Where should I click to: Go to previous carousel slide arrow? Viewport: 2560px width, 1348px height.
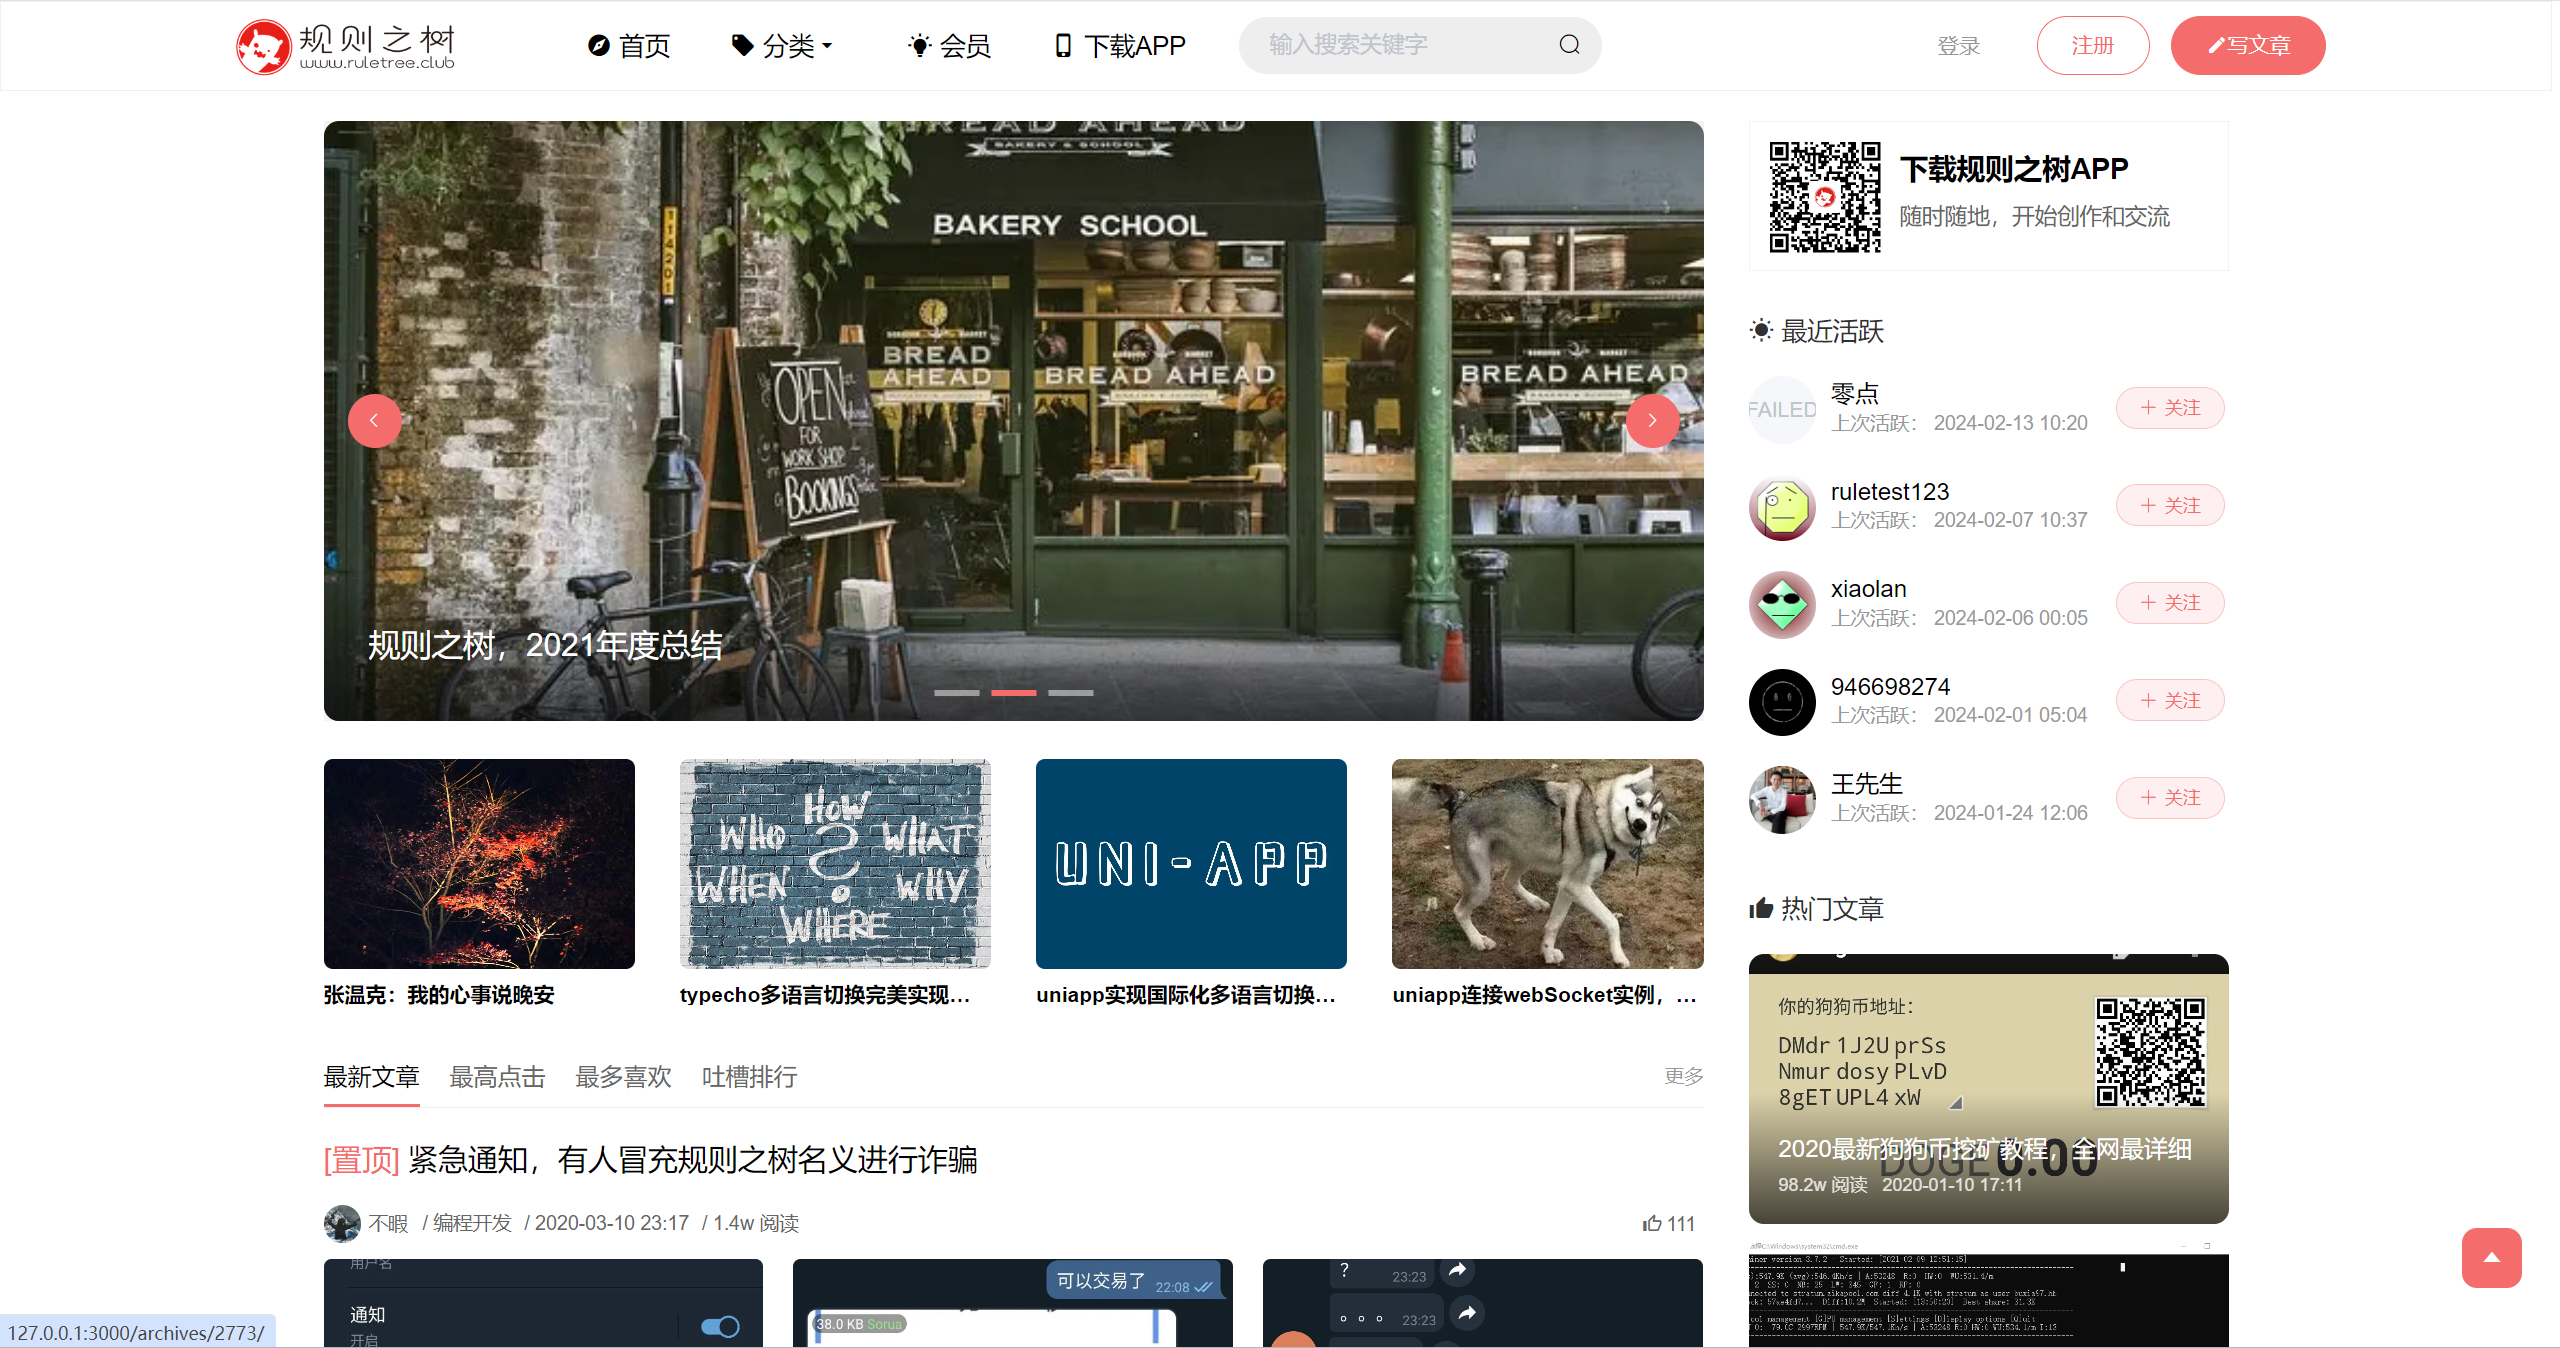[374, 421]
